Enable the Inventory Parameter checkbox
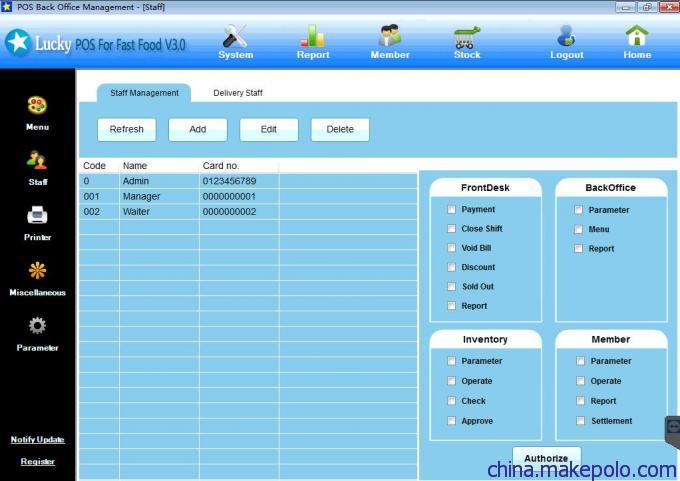Screen dimensions: 680x481 451,361
